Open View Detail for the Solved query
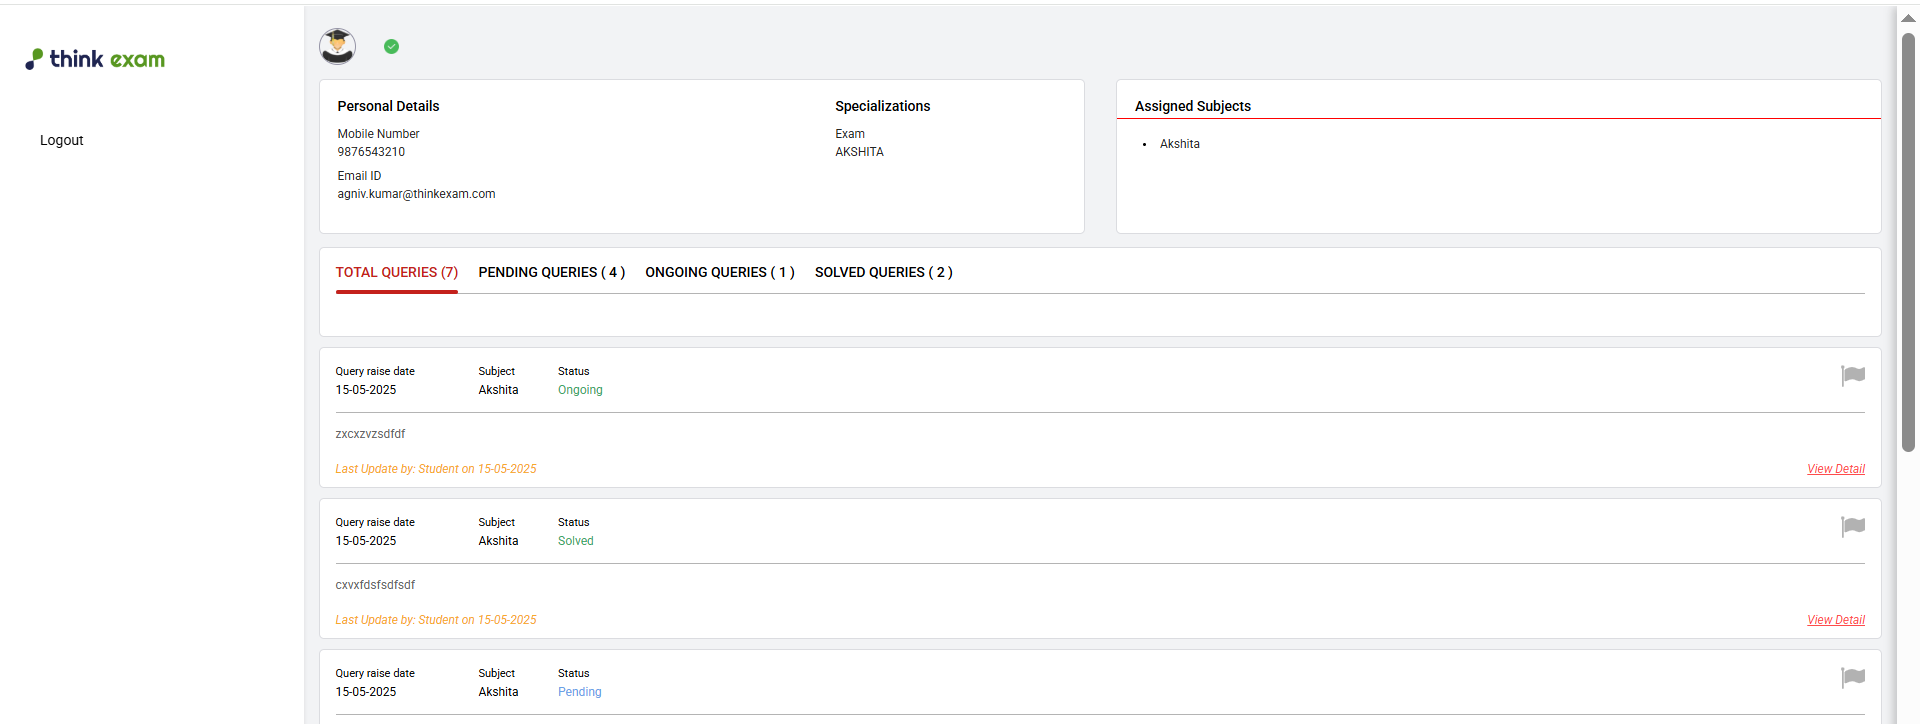 1835,620
